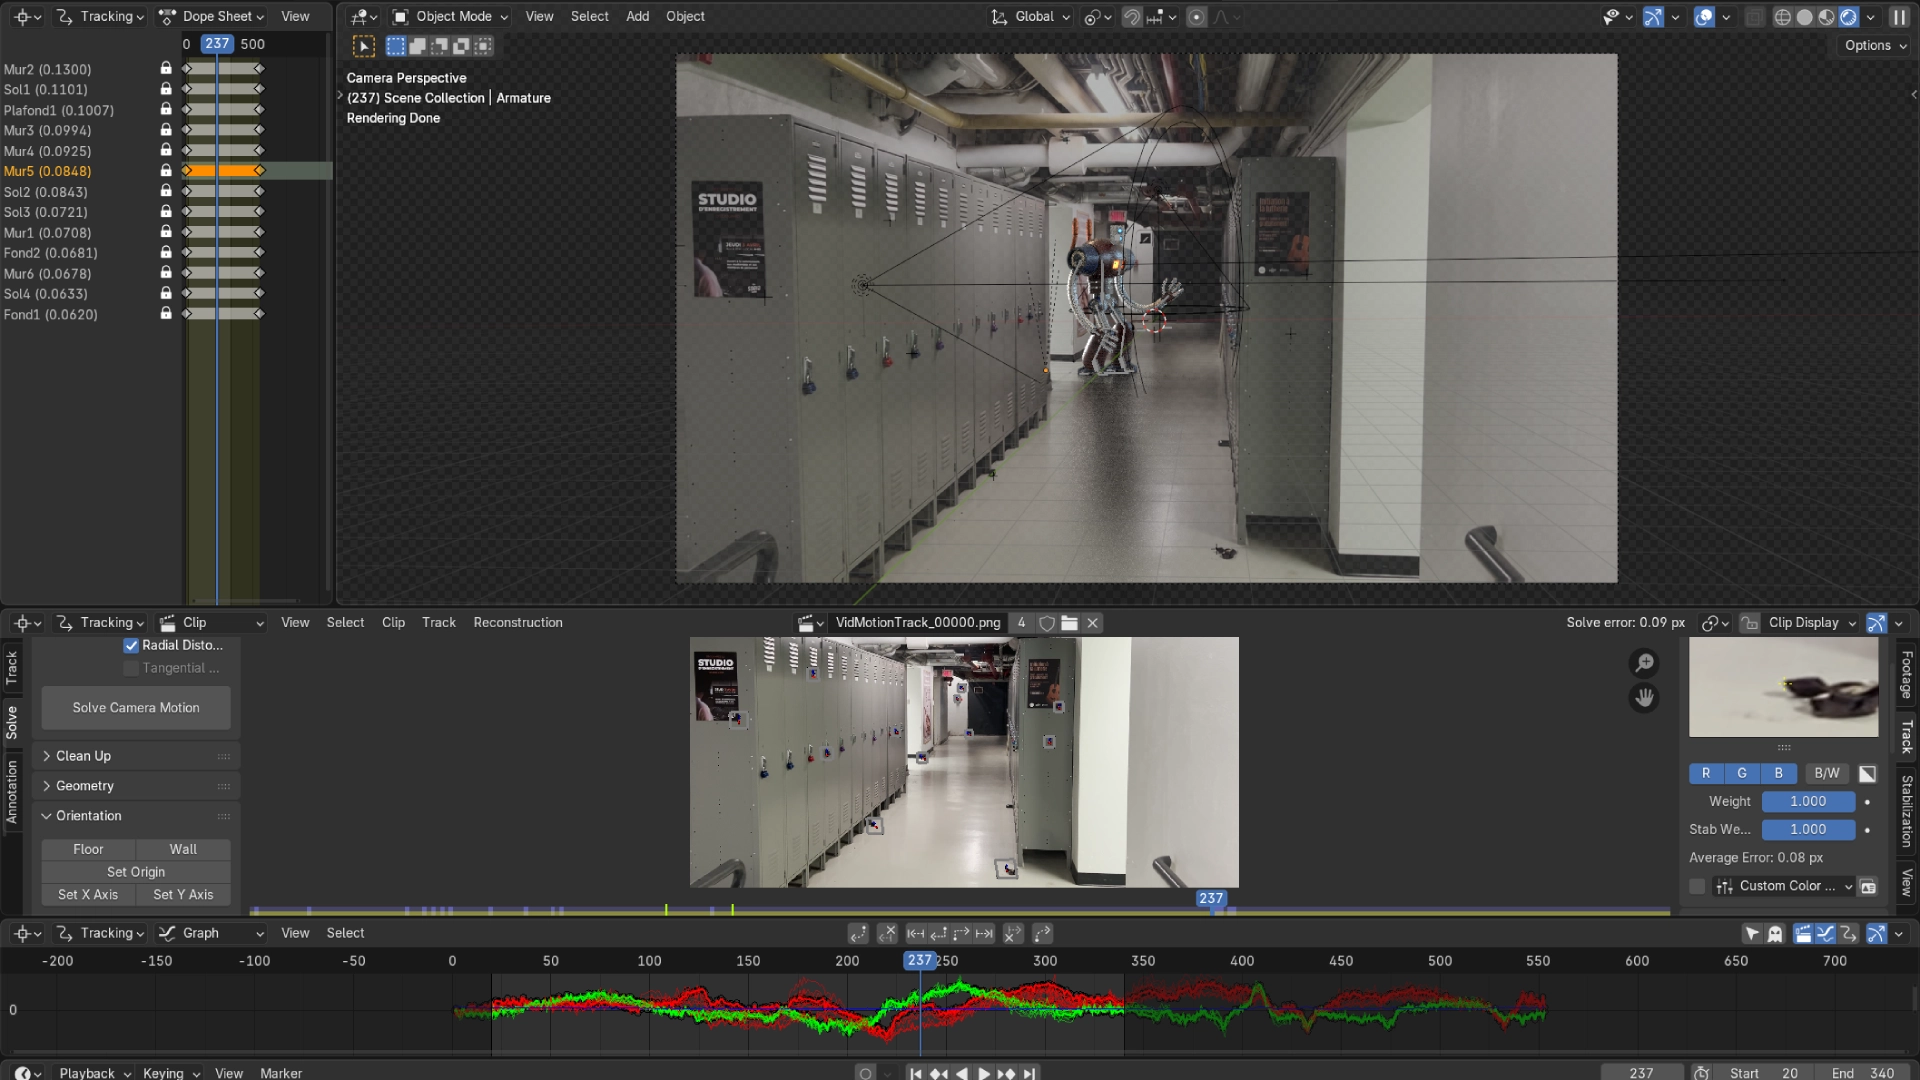
Task: Click the Set Origin button
Action: tap(135, 871)
